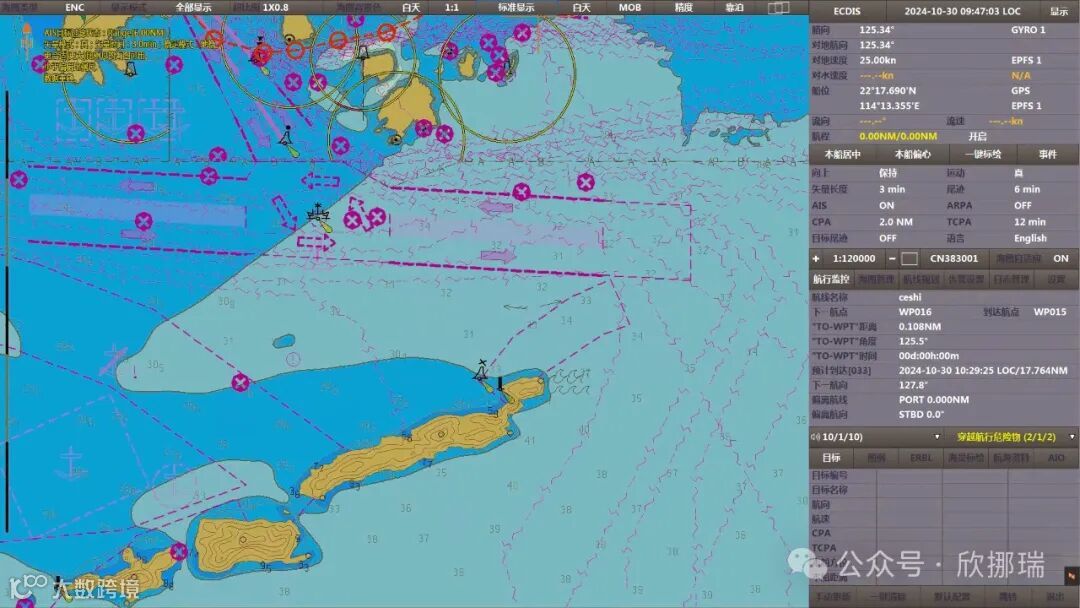Screen dimensions: 1080x608
Task: Click the magenta traffic arrow labeled near depth 31
Action: click(x=497, y=255)
